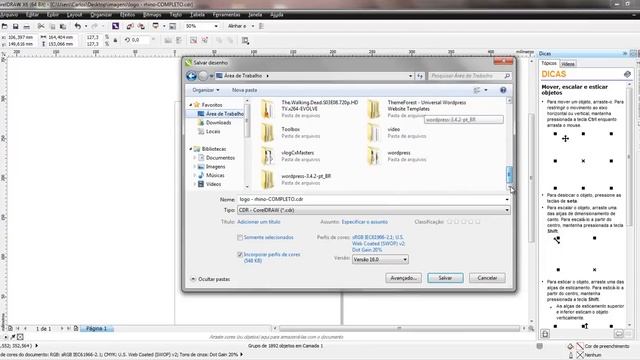Screen dimensions: 640x360
Task: Expand the Documentos library node
Action: coord(195,158)
